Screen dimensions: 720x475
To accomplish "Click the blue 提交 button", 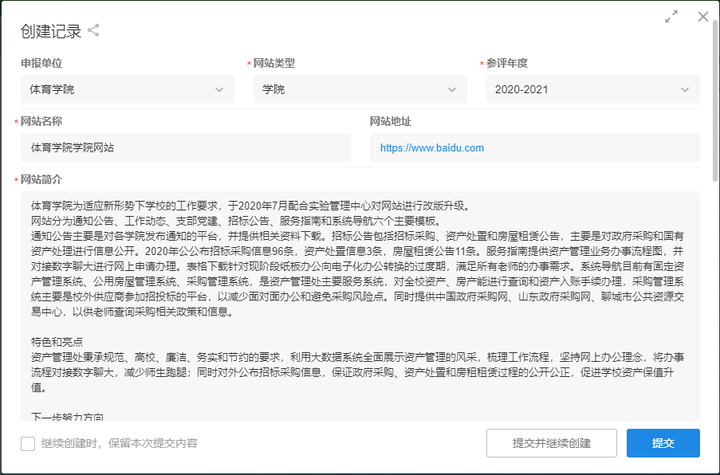I will pos(663,443).
